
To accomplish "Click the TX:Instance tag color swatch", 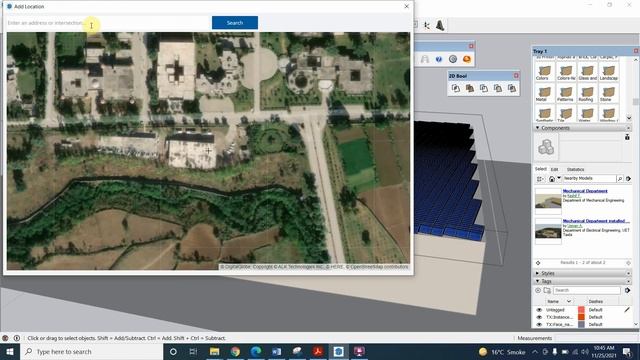I will (581, 317).
